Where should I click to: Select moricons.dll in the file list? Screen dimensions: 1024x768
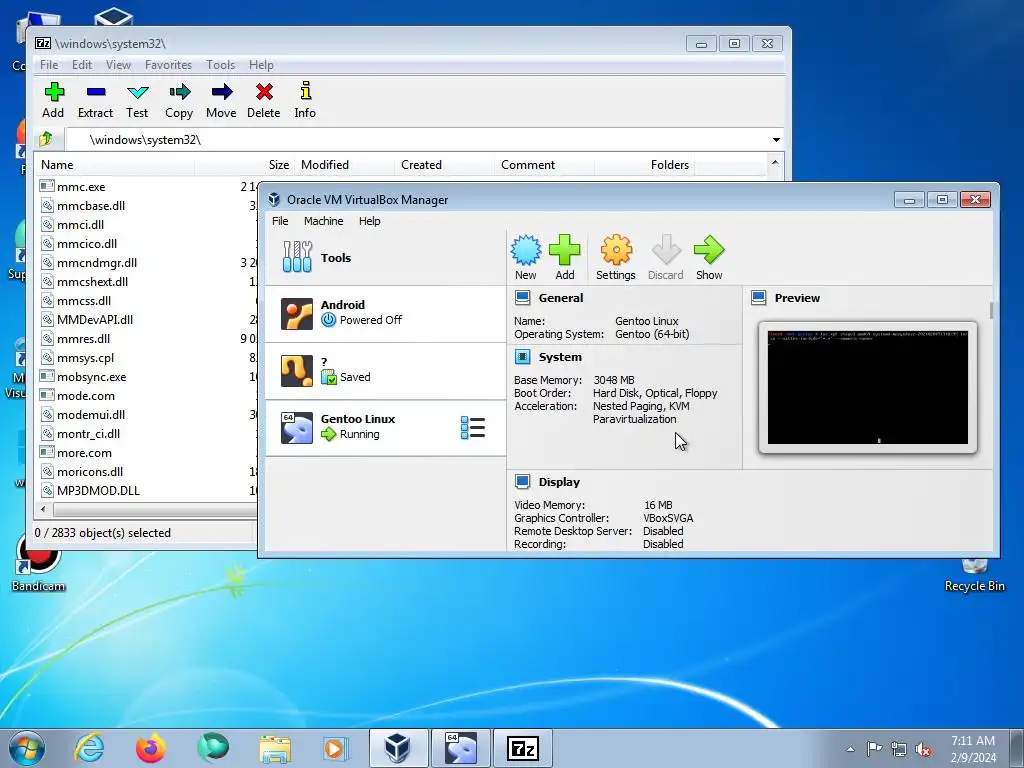(x=89, y=472)
